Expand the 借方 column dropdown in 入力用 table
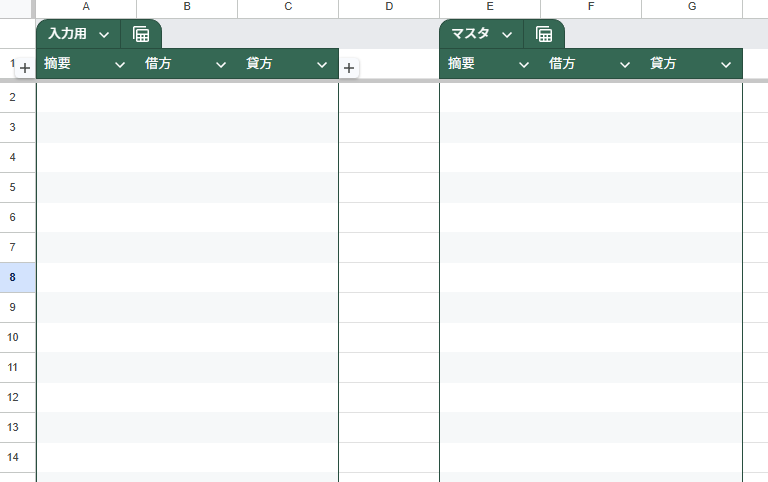The width and height of the screenshot is (768, 482). click(221, 64)
